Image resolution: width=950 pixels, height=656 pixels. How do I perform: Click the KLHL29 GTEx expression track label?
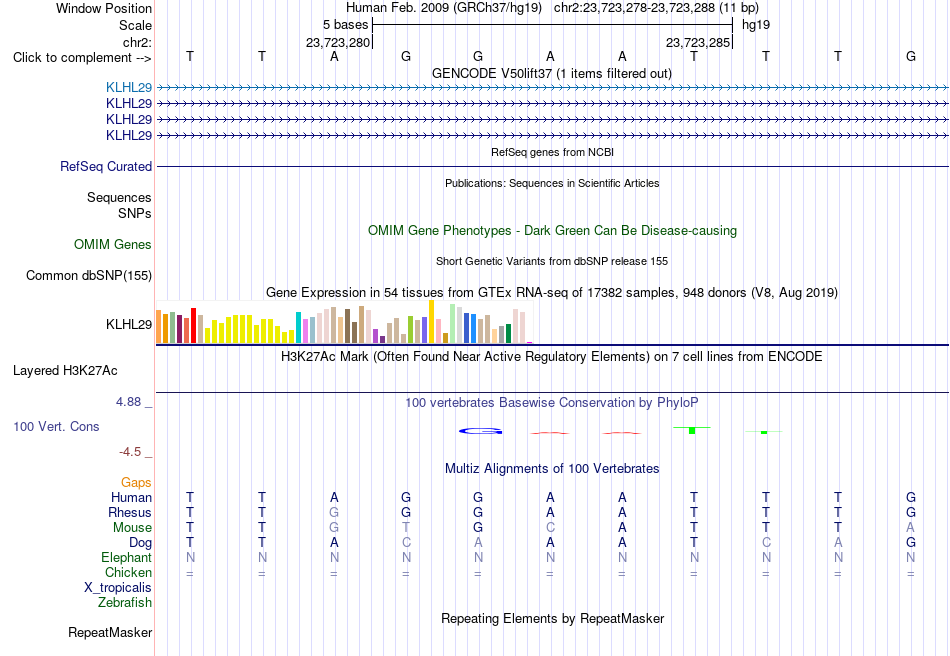[128, 325]
